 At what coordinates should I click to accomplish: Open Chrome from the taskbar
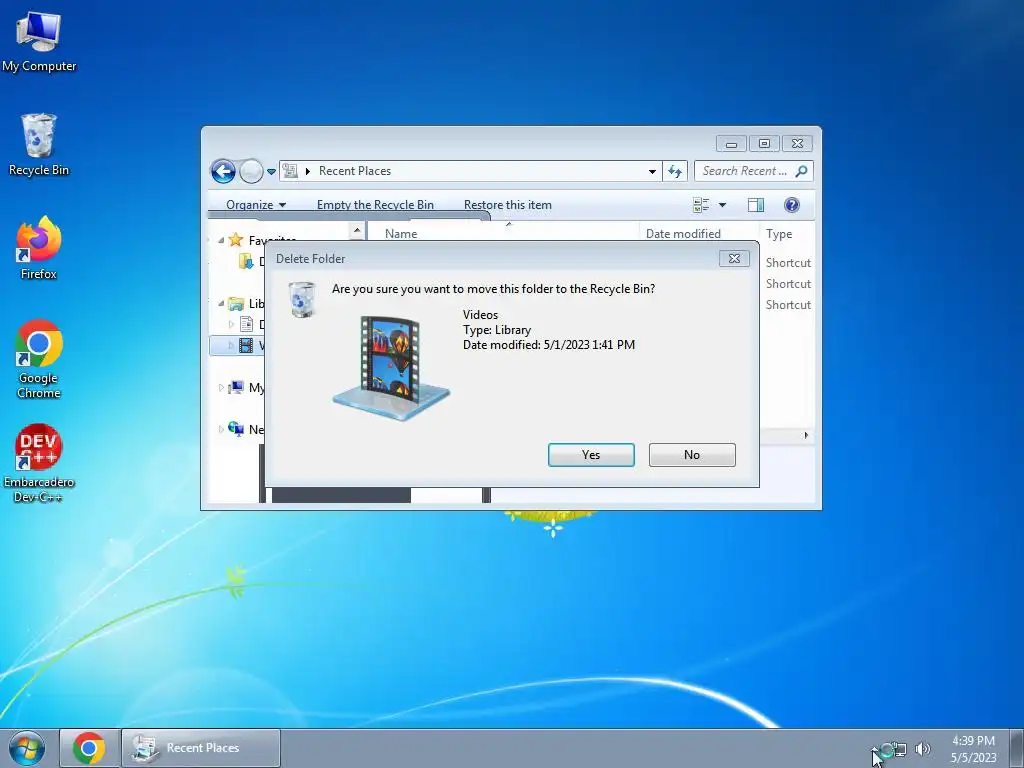tap(89, 748)
